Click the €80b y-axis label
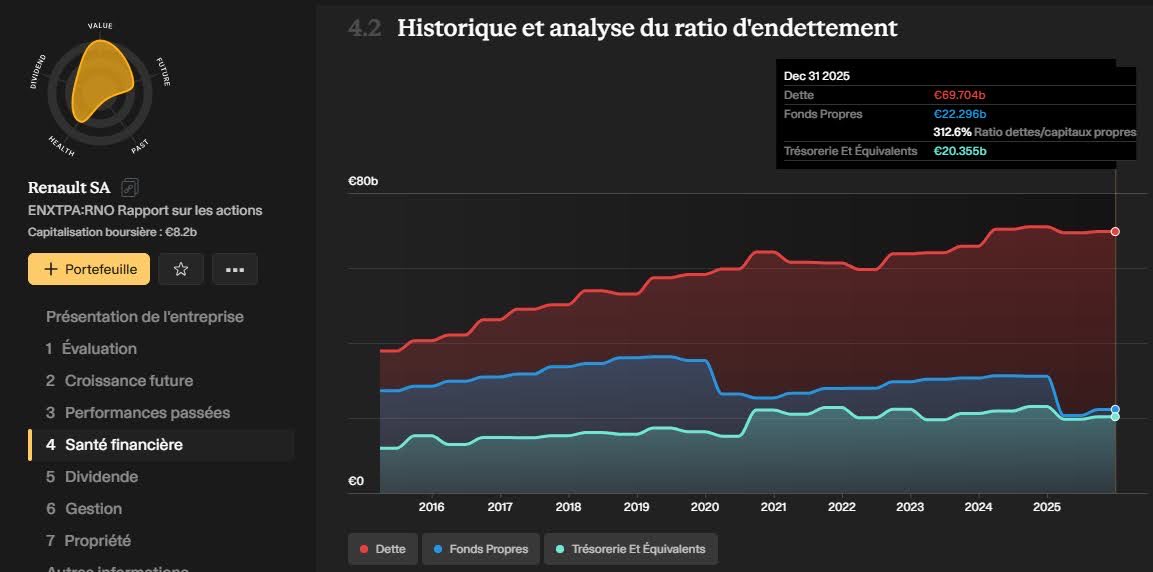The height and width of the screenshot is (572, 1153). tap(363, 182)
